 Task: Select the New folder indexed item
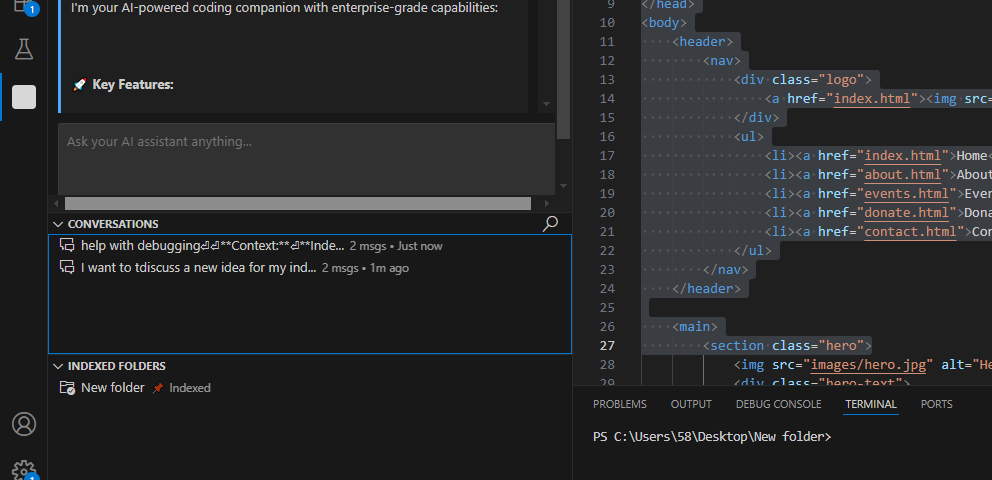112,388
